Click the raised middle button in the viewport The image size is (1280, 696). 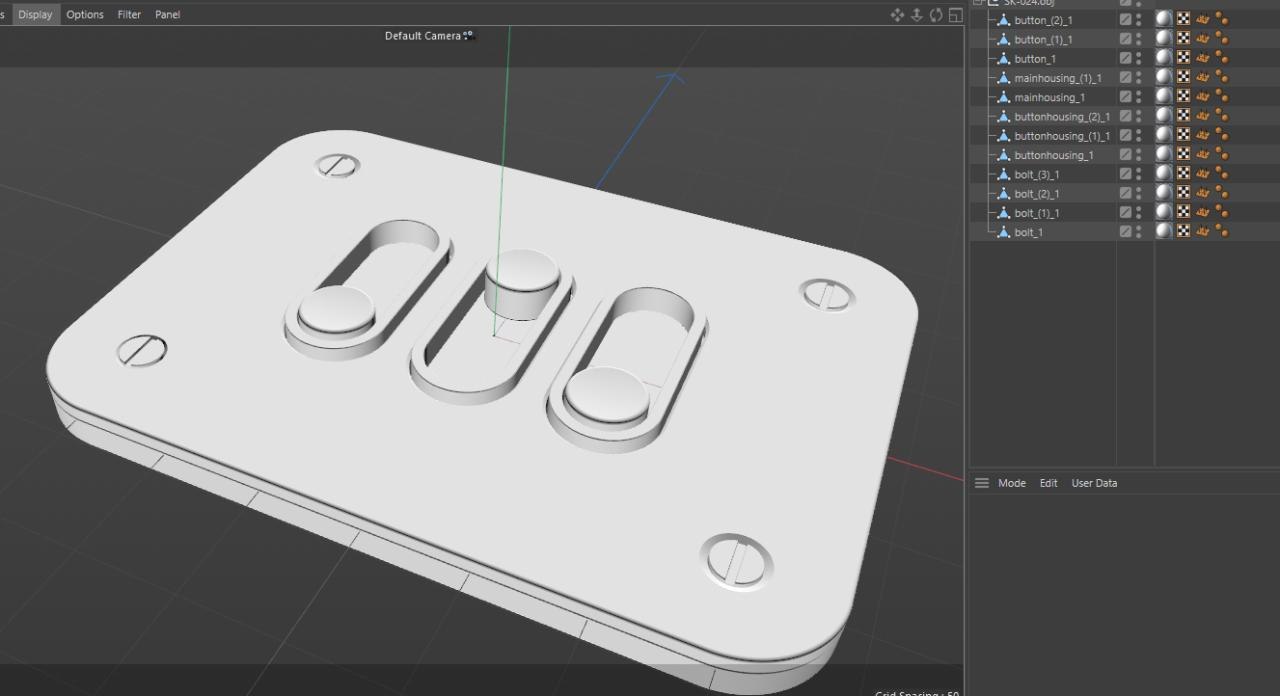[x=521, y=282]
